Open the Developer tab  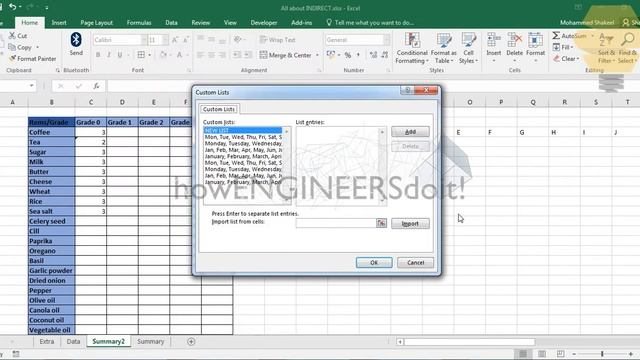[x=264, y=23]
